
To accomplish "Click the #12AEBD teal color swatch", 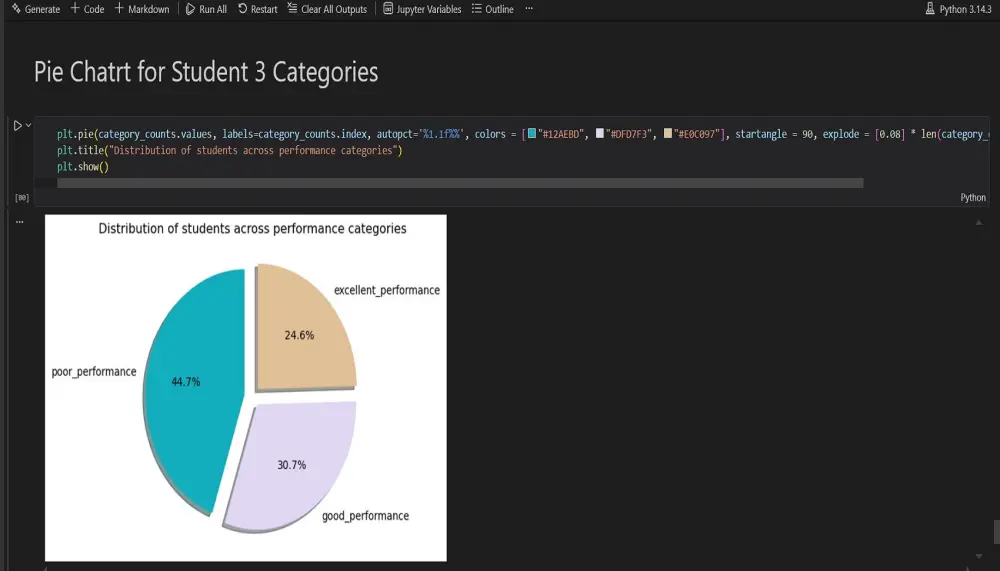I will pos(532,133).
